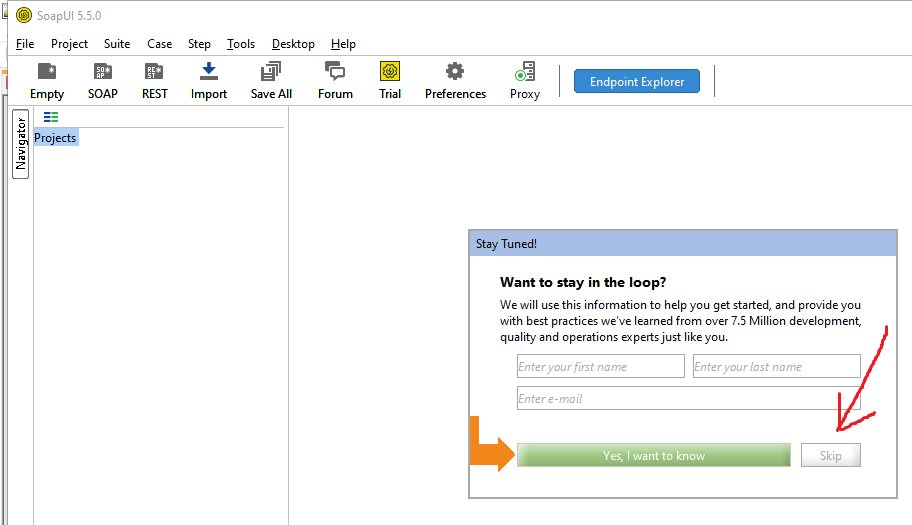Screen dimensions: 912x525
Task: Open the Project menu
Action: 69,44
